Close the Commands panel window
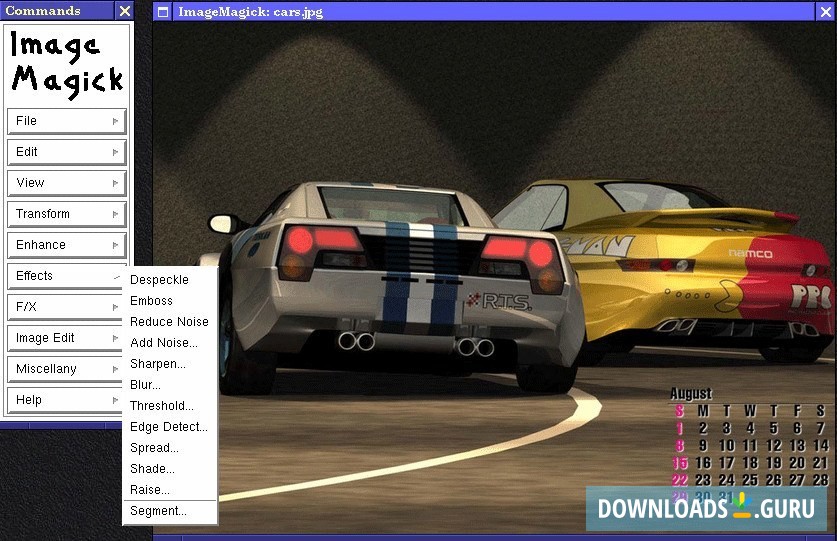Screen dimensions: 837x541 (124, 11)
